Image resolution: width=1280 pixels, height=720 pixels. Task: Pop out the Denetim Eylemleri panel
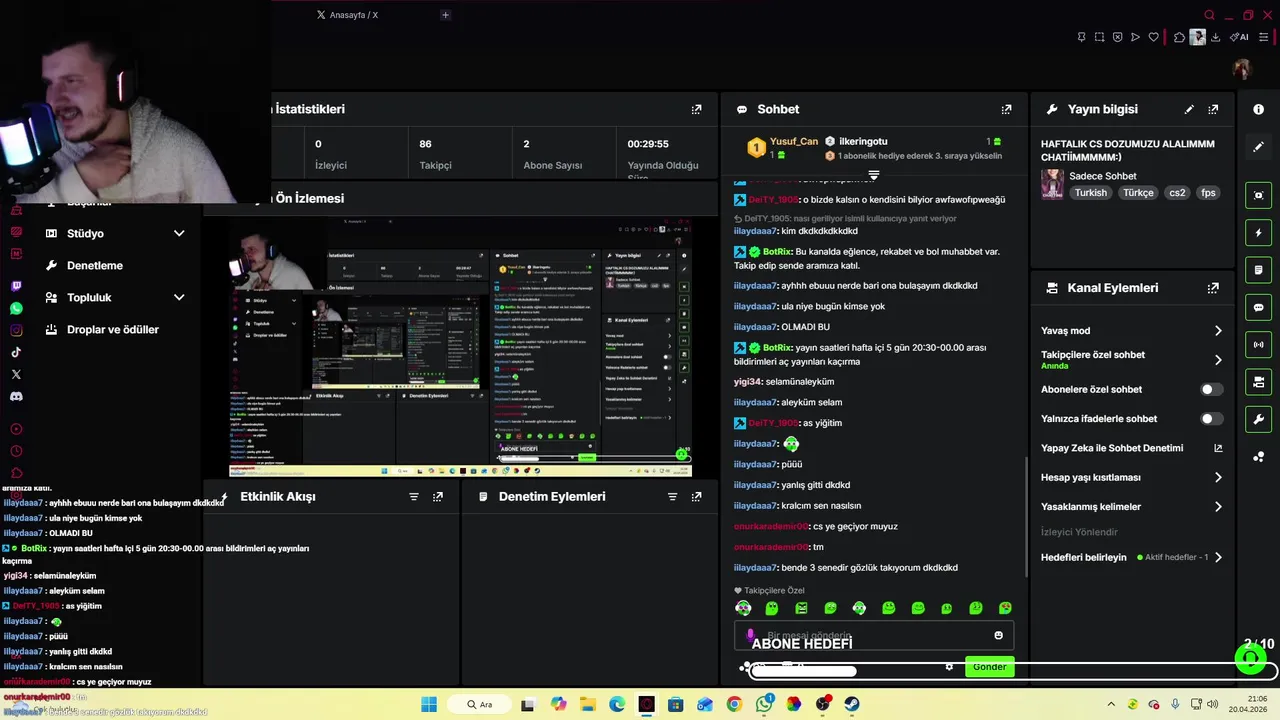pos(697,496)
